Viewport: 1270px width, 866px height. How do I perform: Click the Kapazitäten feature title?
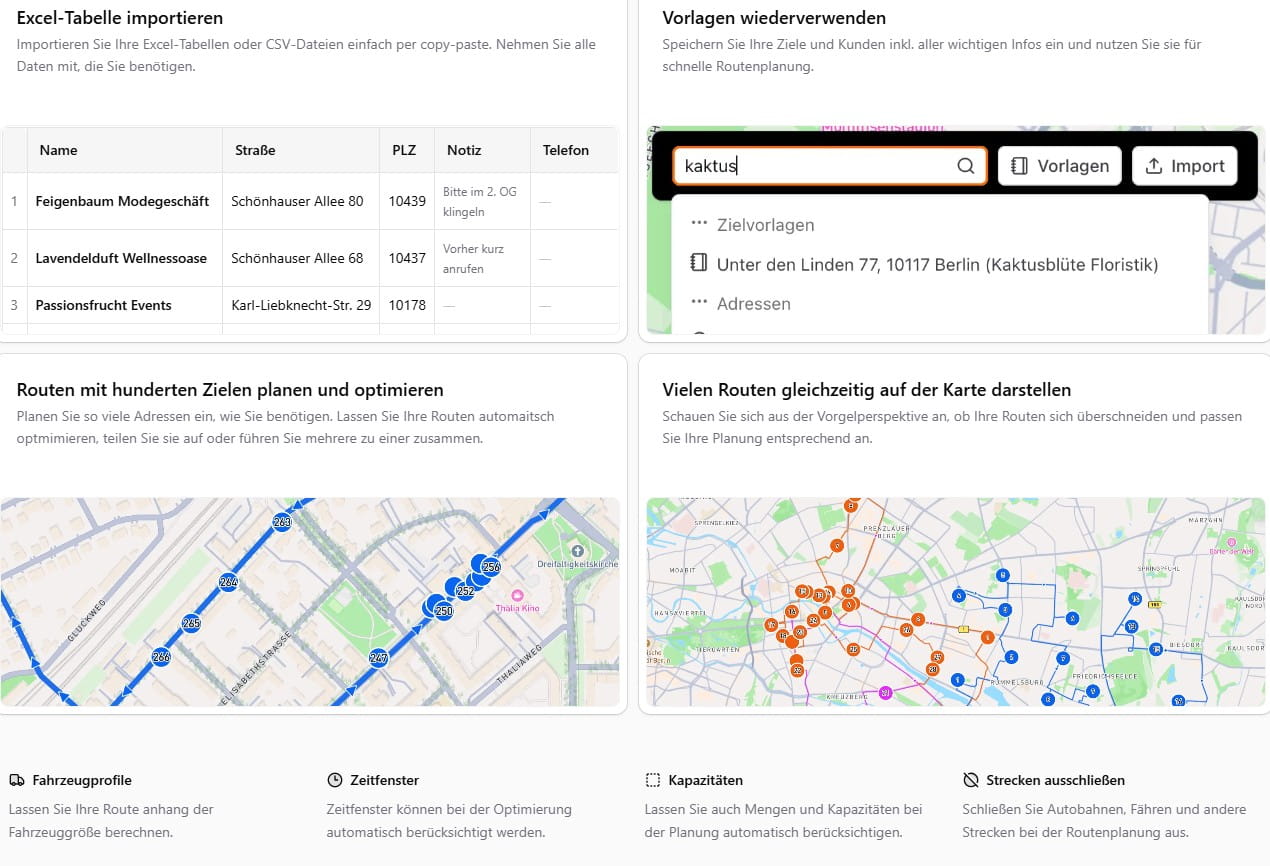[706, 780]
